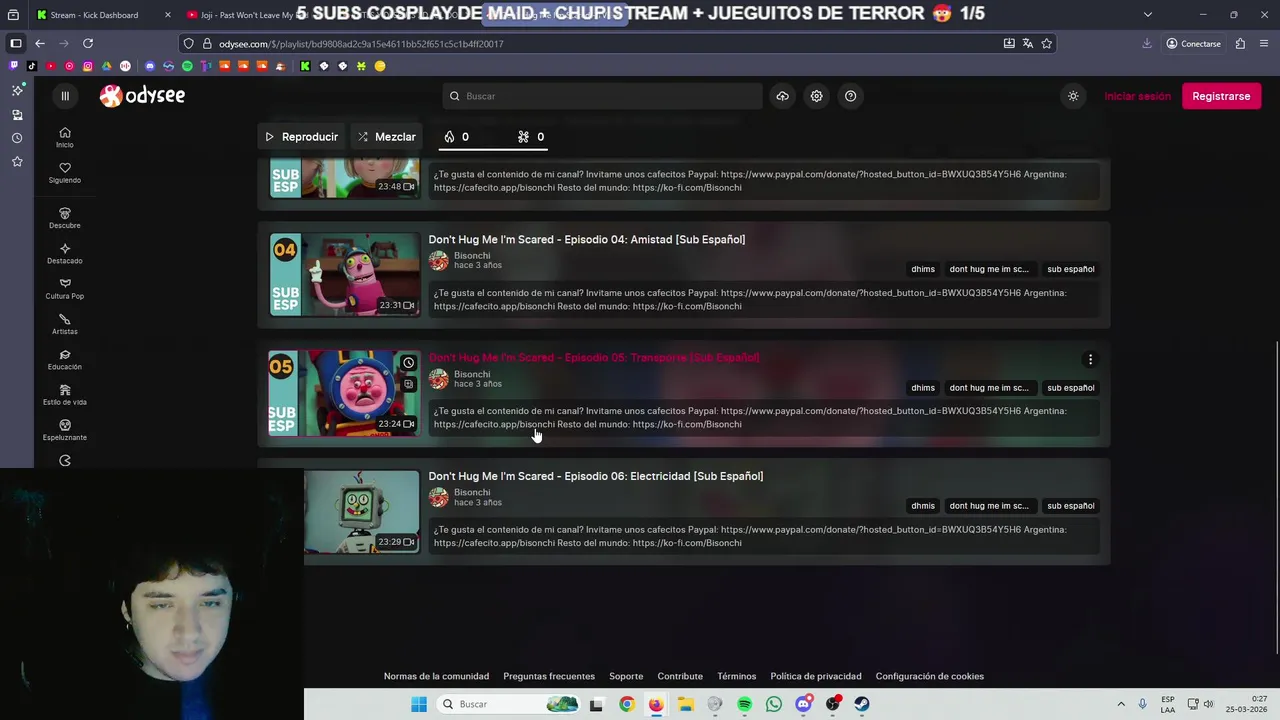Open Educación category in sidebar

65,360
